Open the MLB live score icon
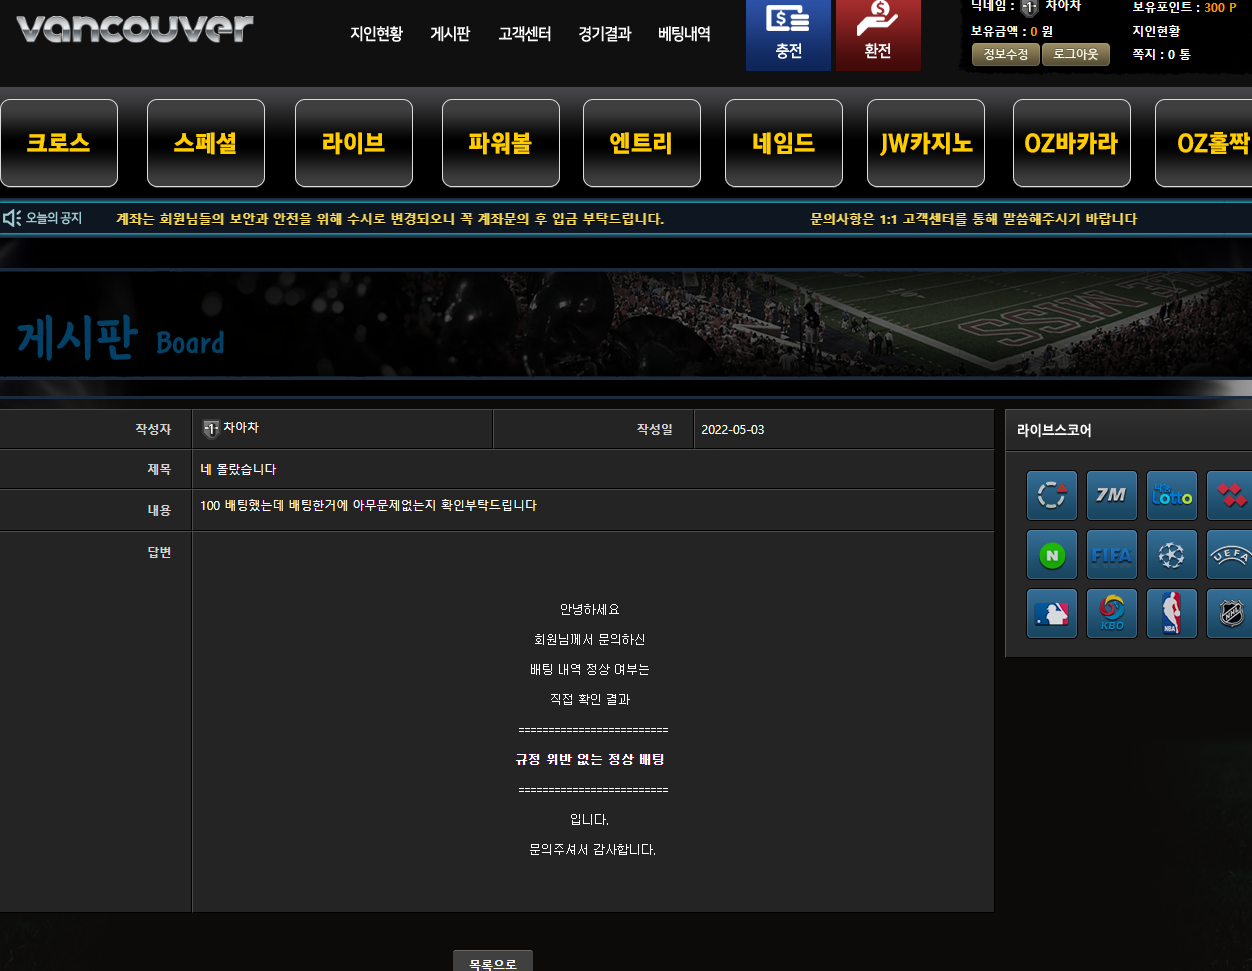1252x971 pixels. tap(1051, 613)
